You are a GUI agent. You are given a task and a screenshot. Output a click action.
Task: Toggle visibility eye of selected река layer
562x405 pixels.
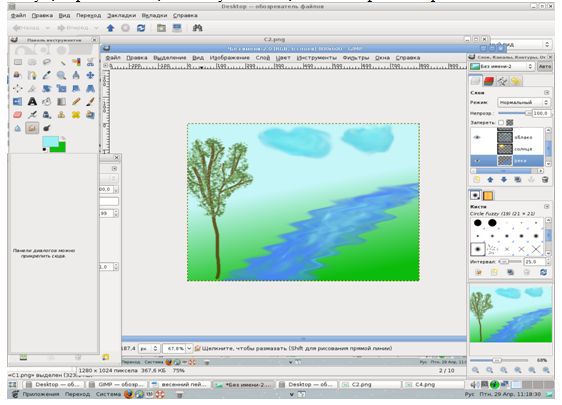point(477,161)
